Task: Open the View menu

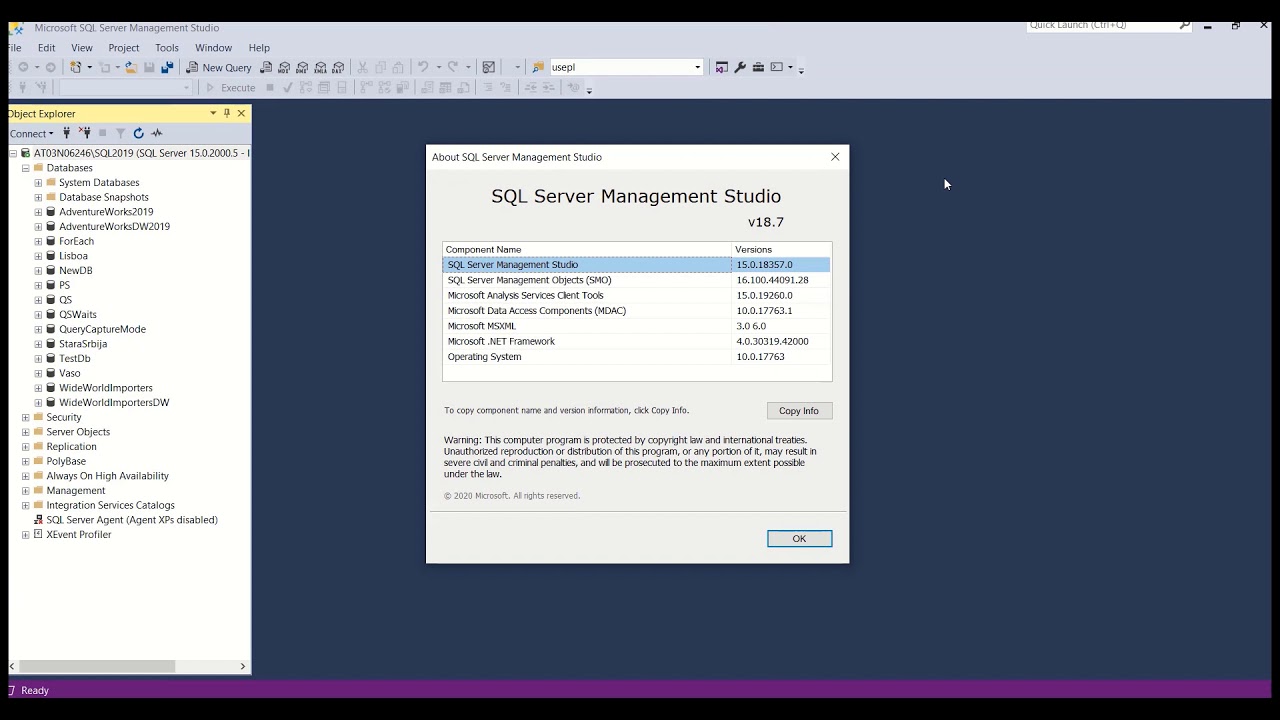Action: coord(82,48)
